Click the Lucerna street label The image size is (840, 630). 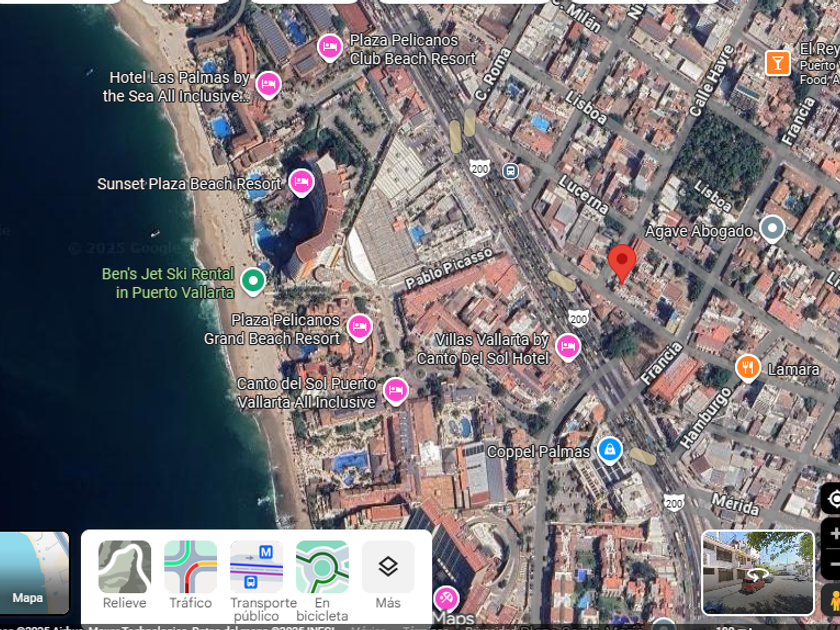584,194
